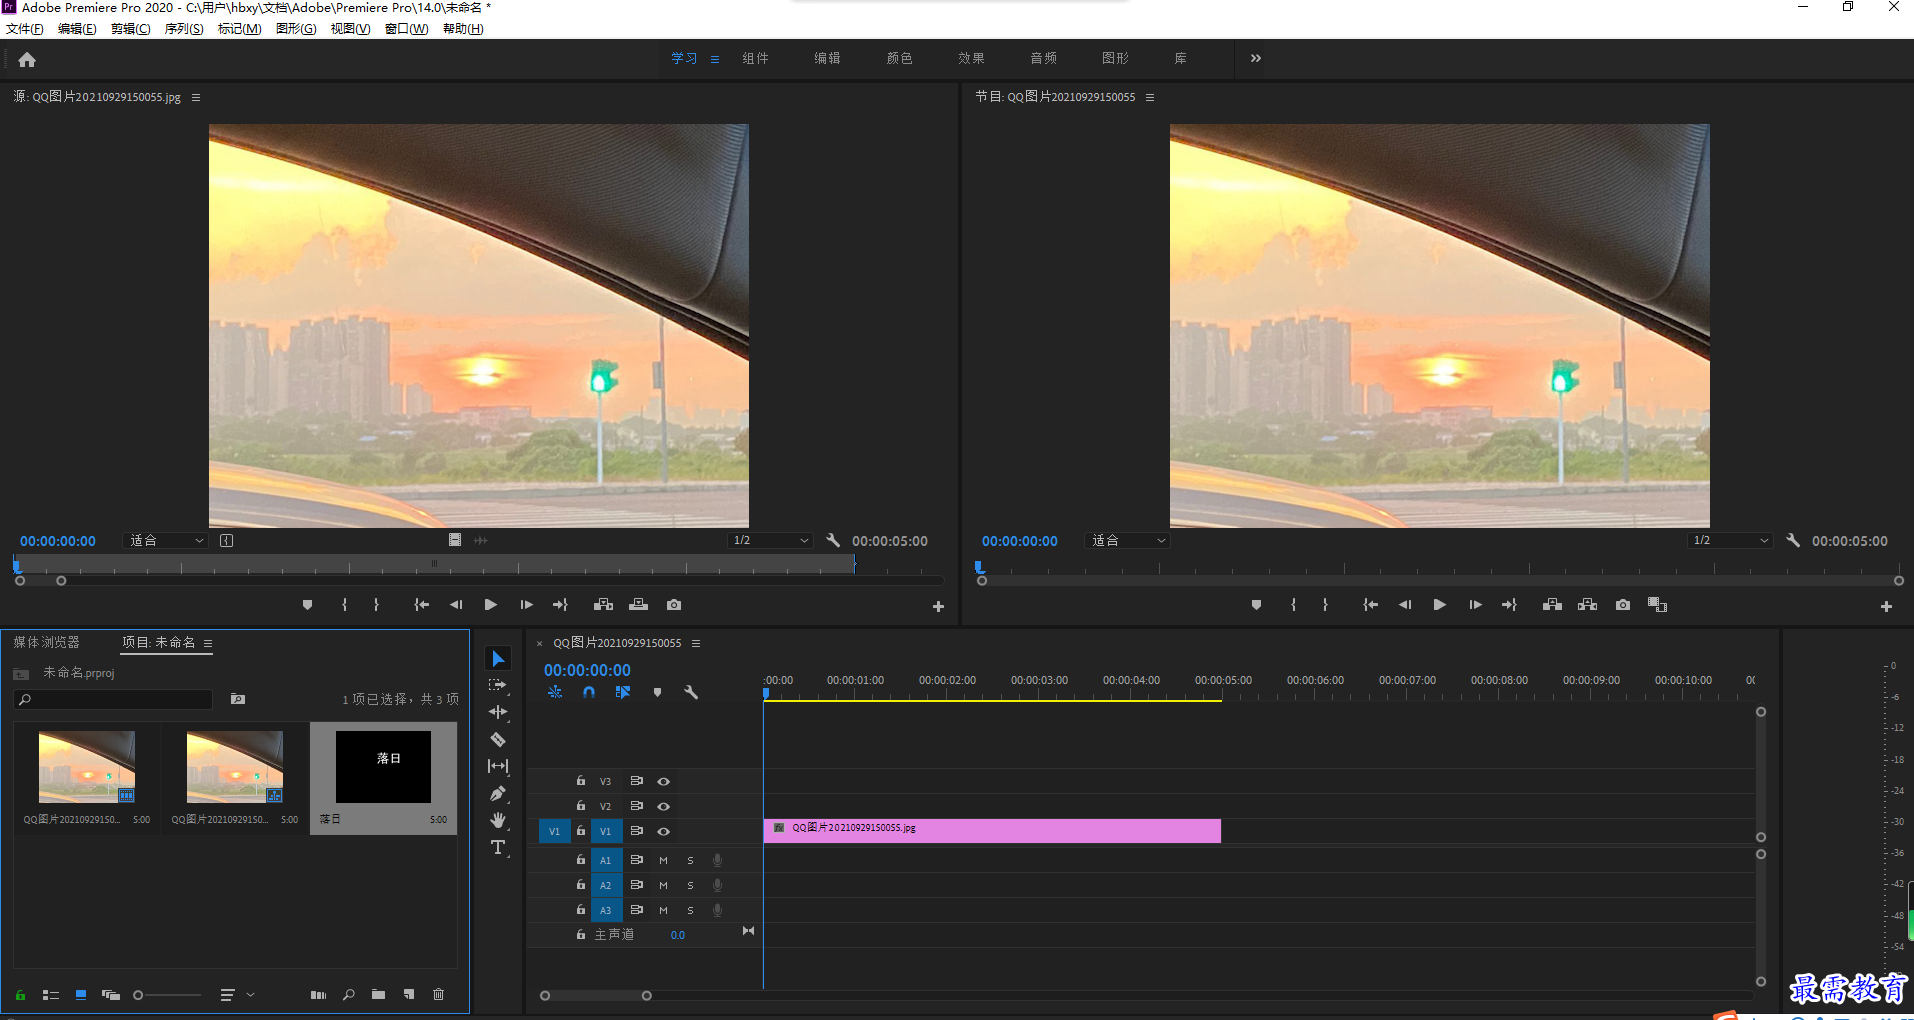Click Find magnifier in Project panel footer
The height and width of the screenshot is (1020, 1914).
pos(348,995)
